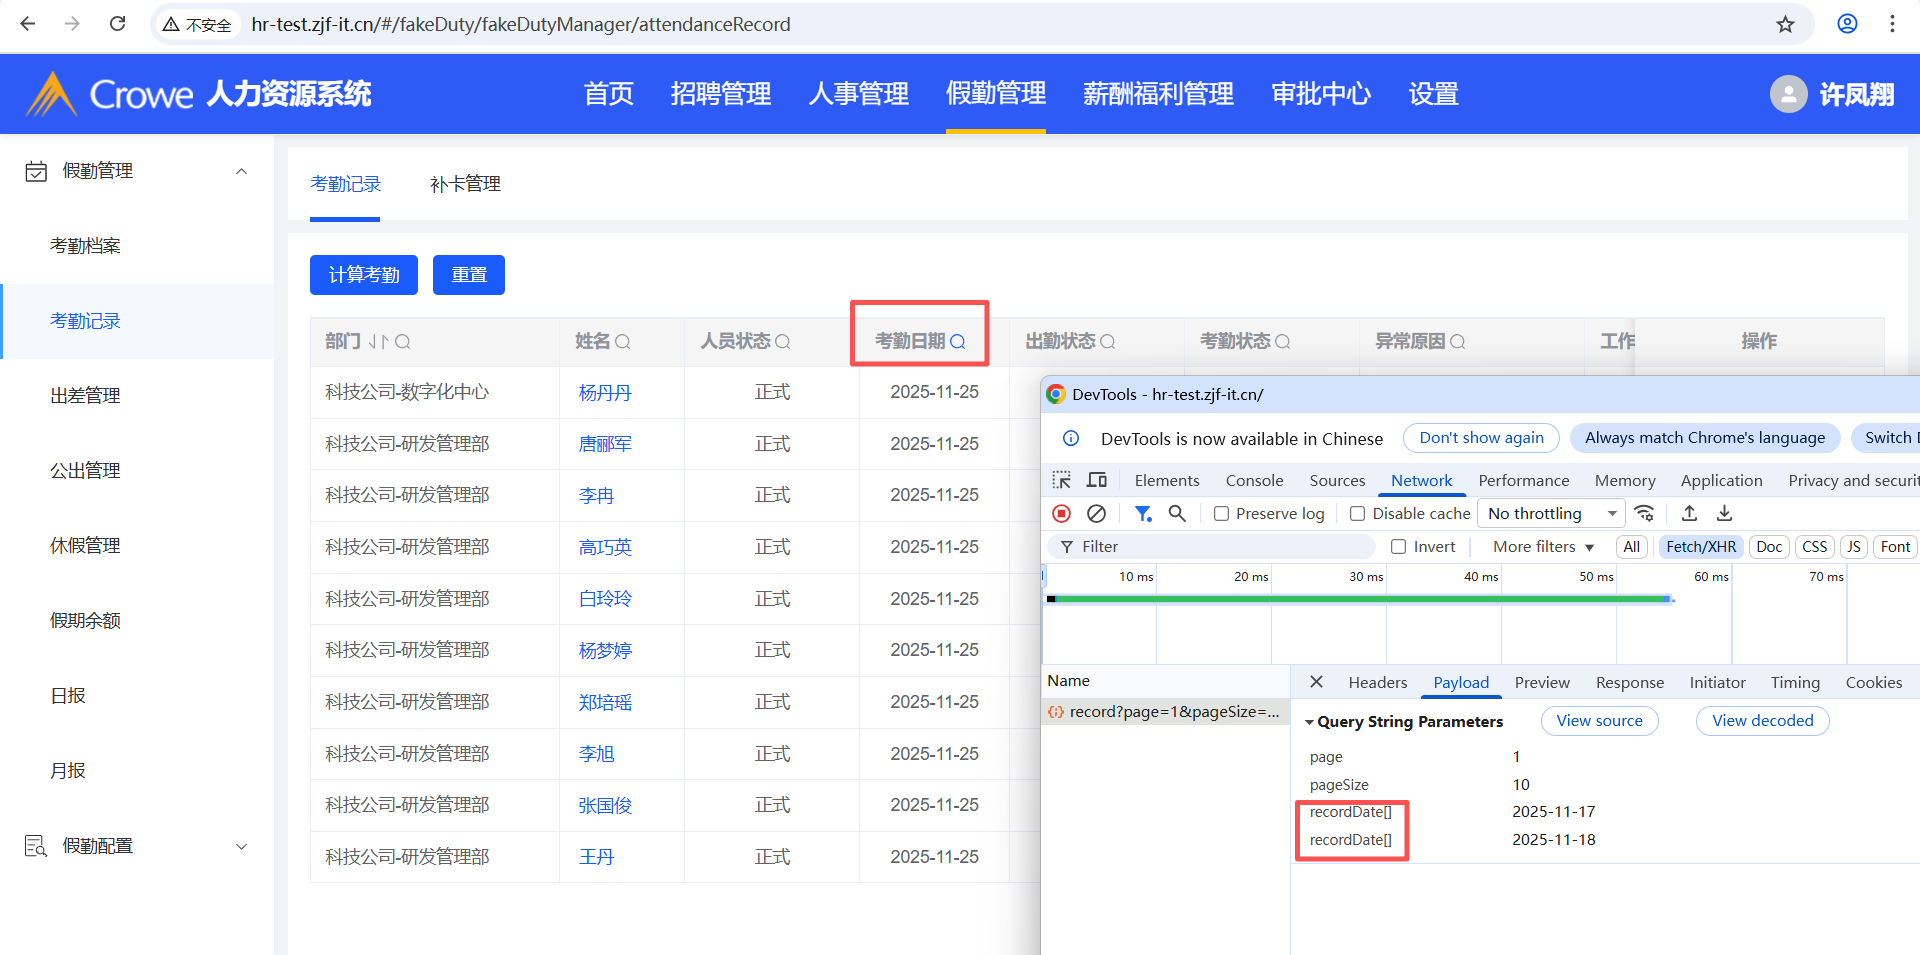Click the browser reload page icon

(x=118, y=24)
